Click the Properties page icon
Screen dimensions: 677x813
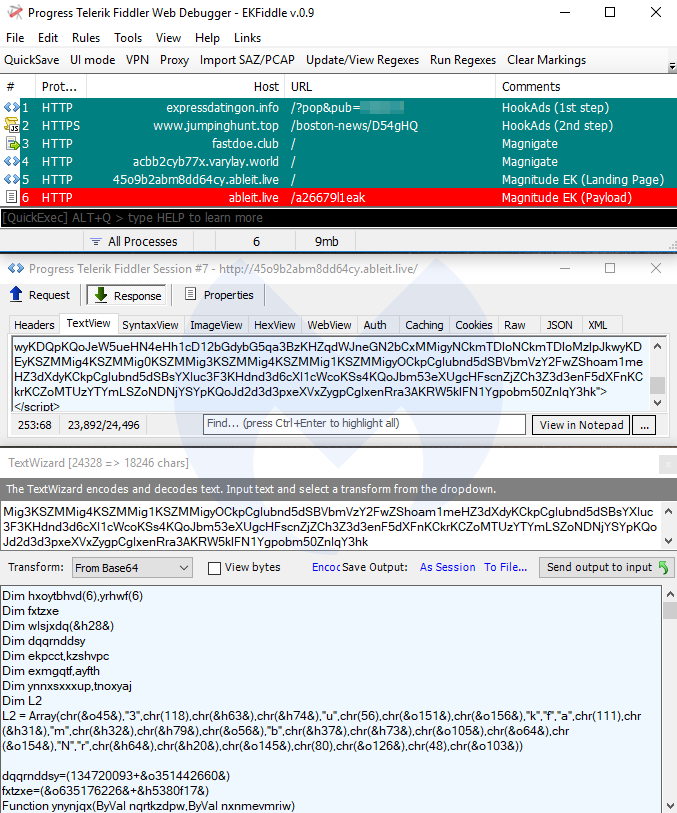tap(190, 295)
